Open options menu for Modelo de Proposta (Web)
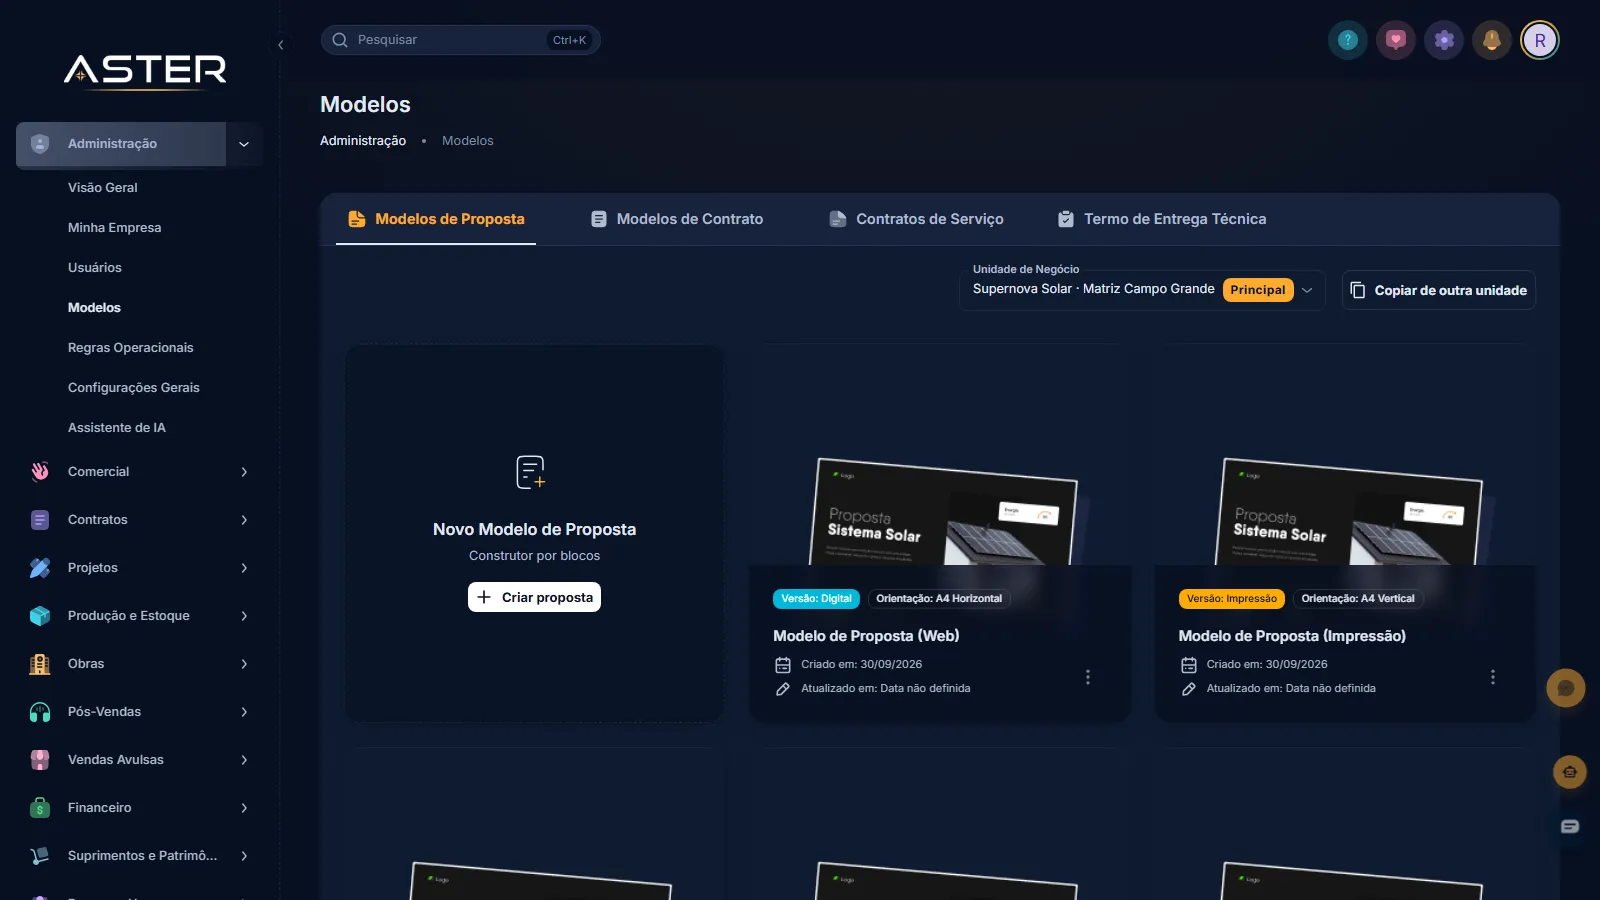This screenshot has width=1600, height=900. coord(1088,677)
